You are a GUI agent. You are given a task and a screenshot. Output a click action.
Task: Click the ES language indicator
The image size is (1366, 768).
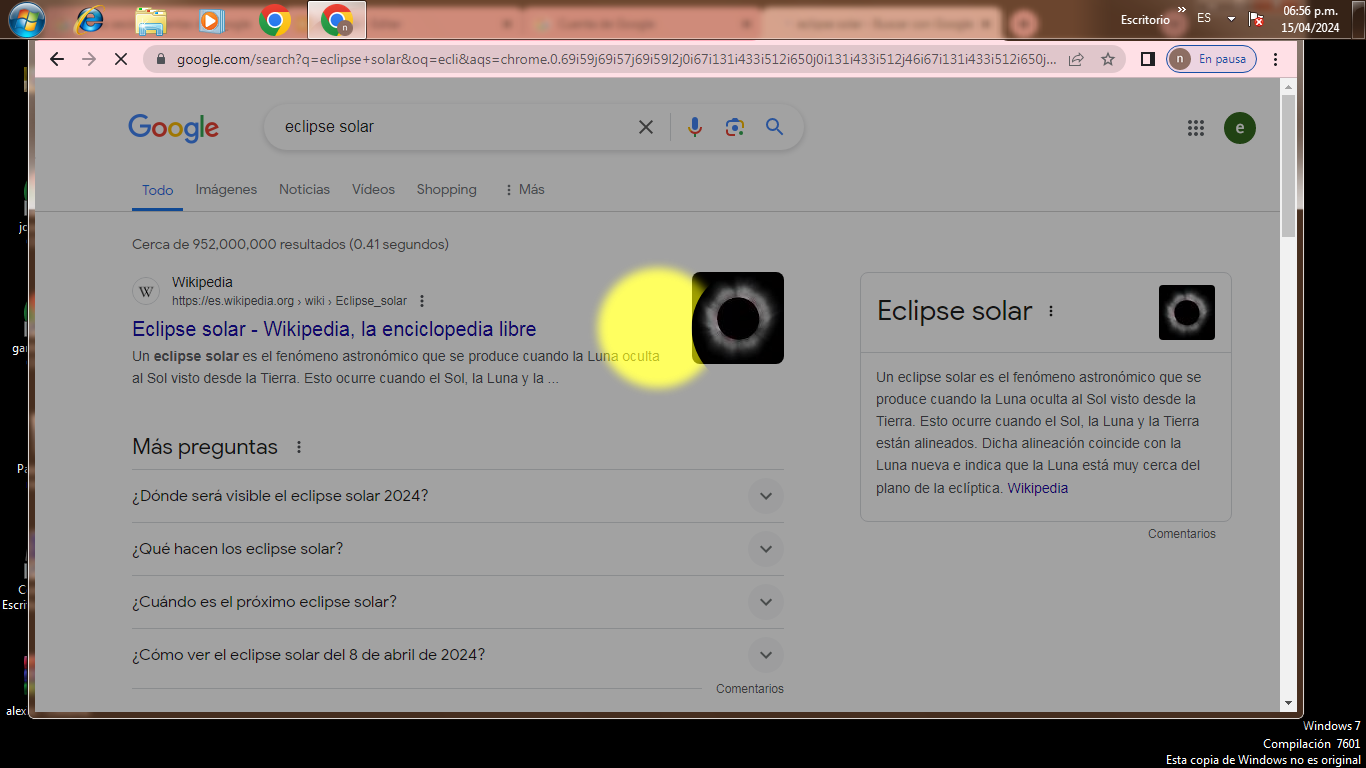[x=1204, y=18]
